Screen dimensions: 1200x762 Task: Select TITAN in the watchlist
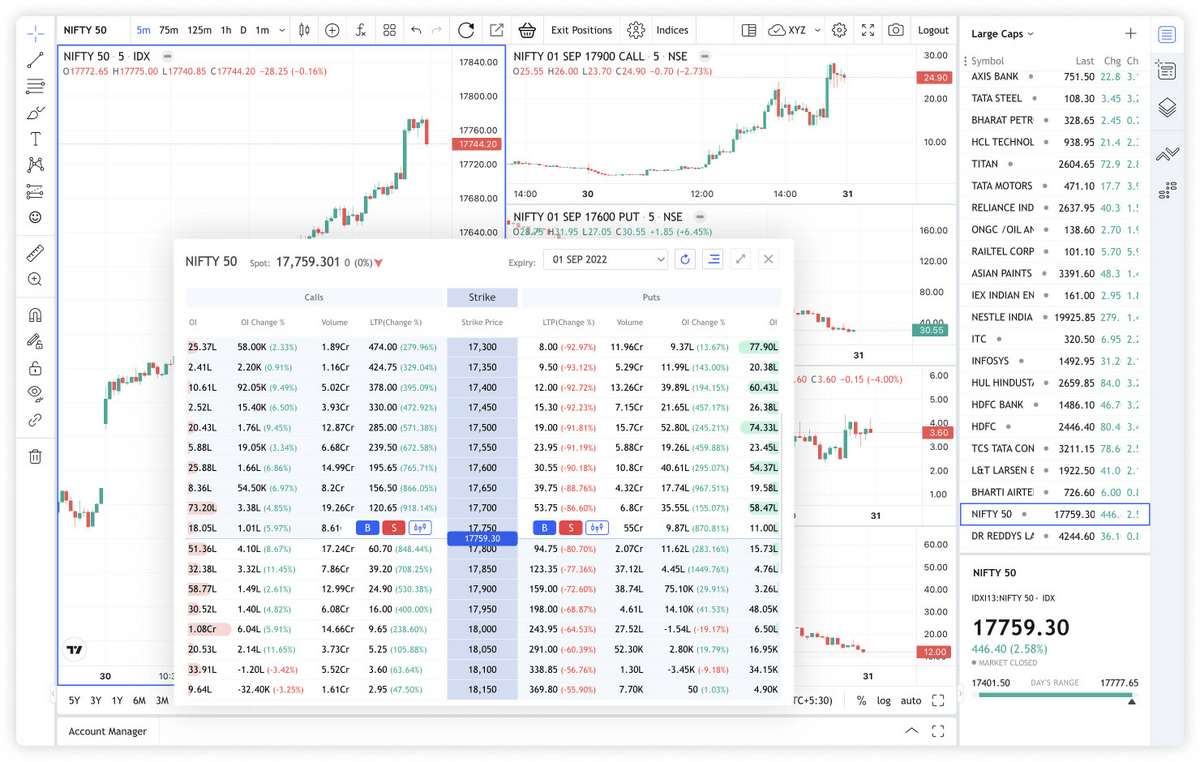1055,163
